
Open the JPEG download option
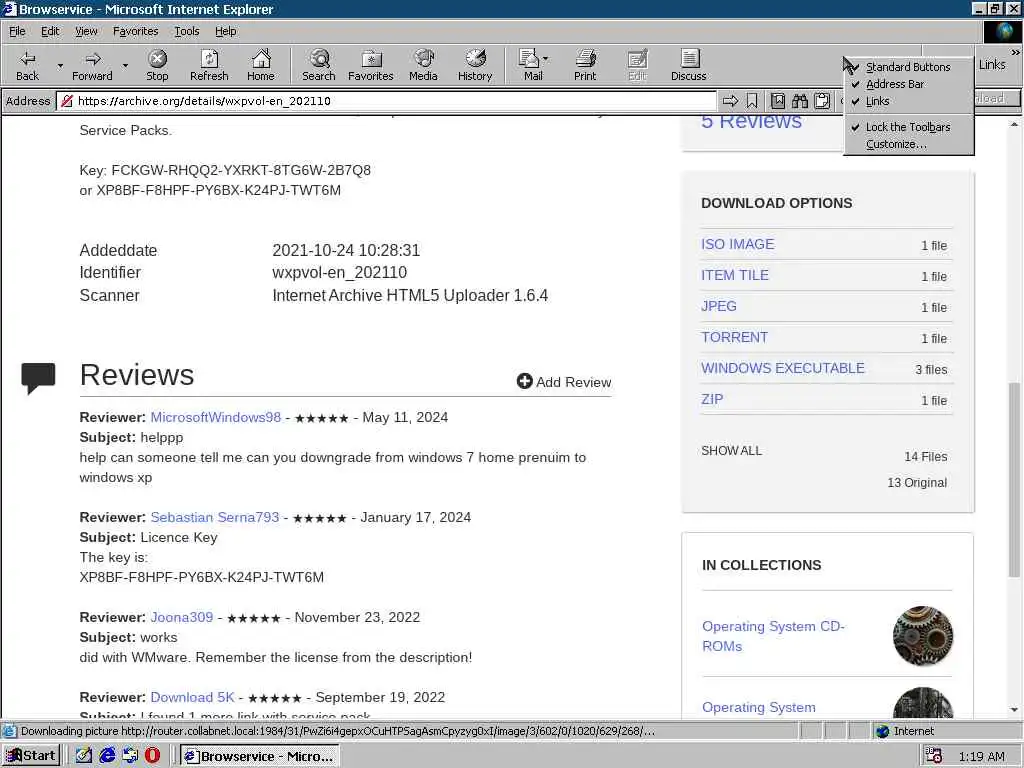click(x=718, y=306)
